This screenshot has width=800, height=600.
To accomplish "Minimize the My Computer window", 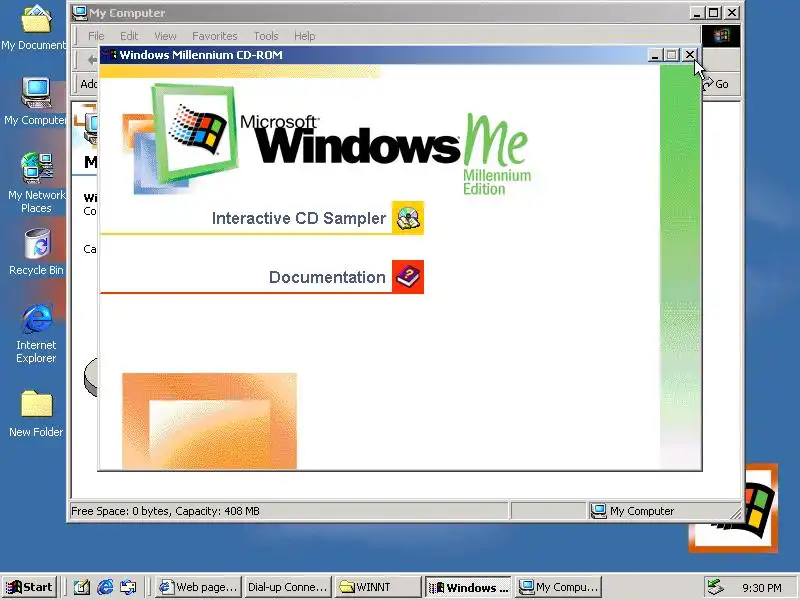I will (697, 13).
